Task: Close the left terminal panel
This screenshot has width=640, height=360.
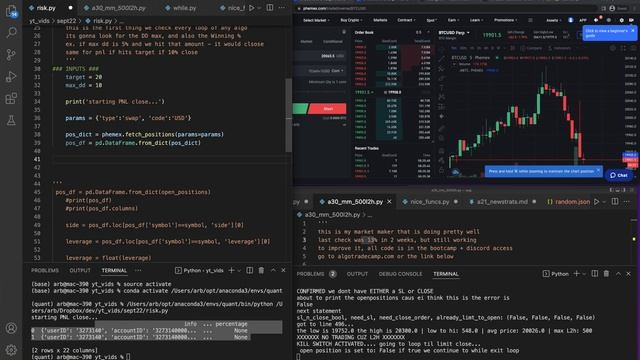Action: coord(283,270)
